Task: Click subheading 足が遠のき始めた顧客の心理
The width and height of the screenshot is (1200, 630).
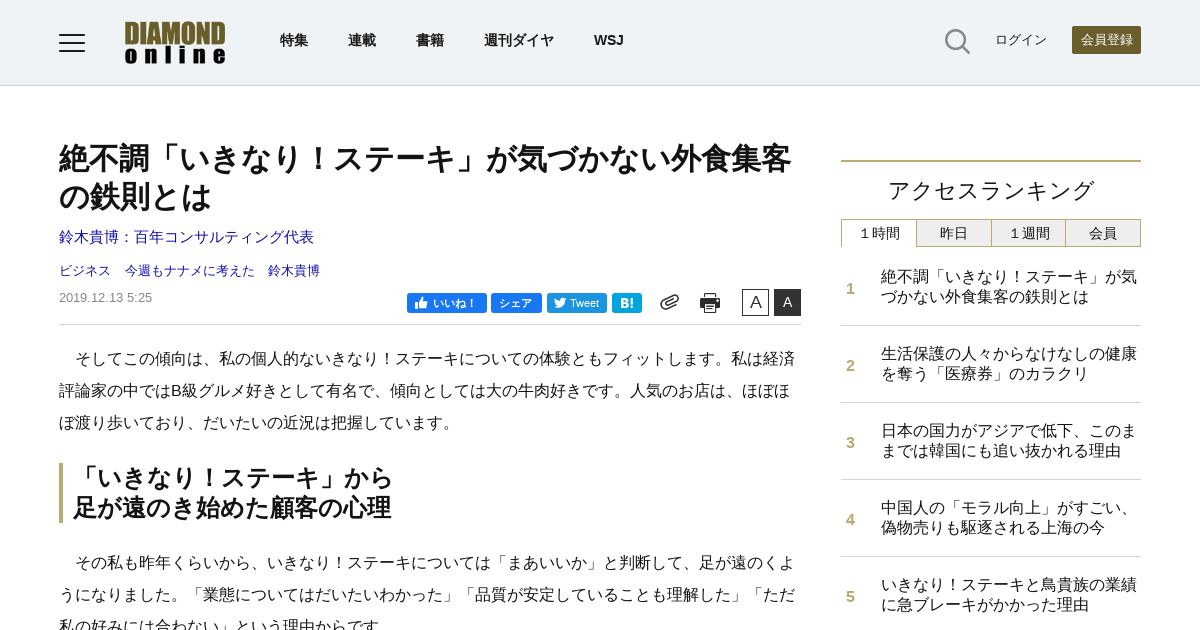Action: [232, 508]
